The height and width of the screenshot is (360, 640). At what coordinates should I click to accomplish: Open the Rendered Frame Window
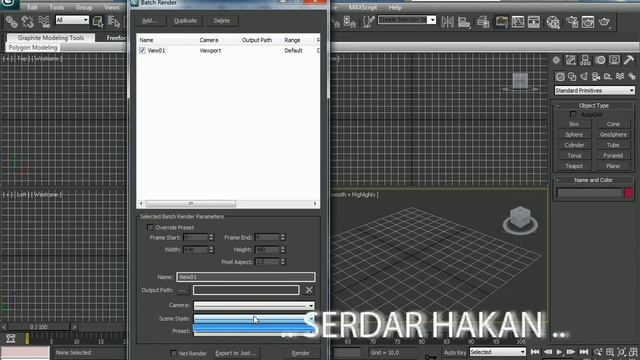[x=588, y=22]
